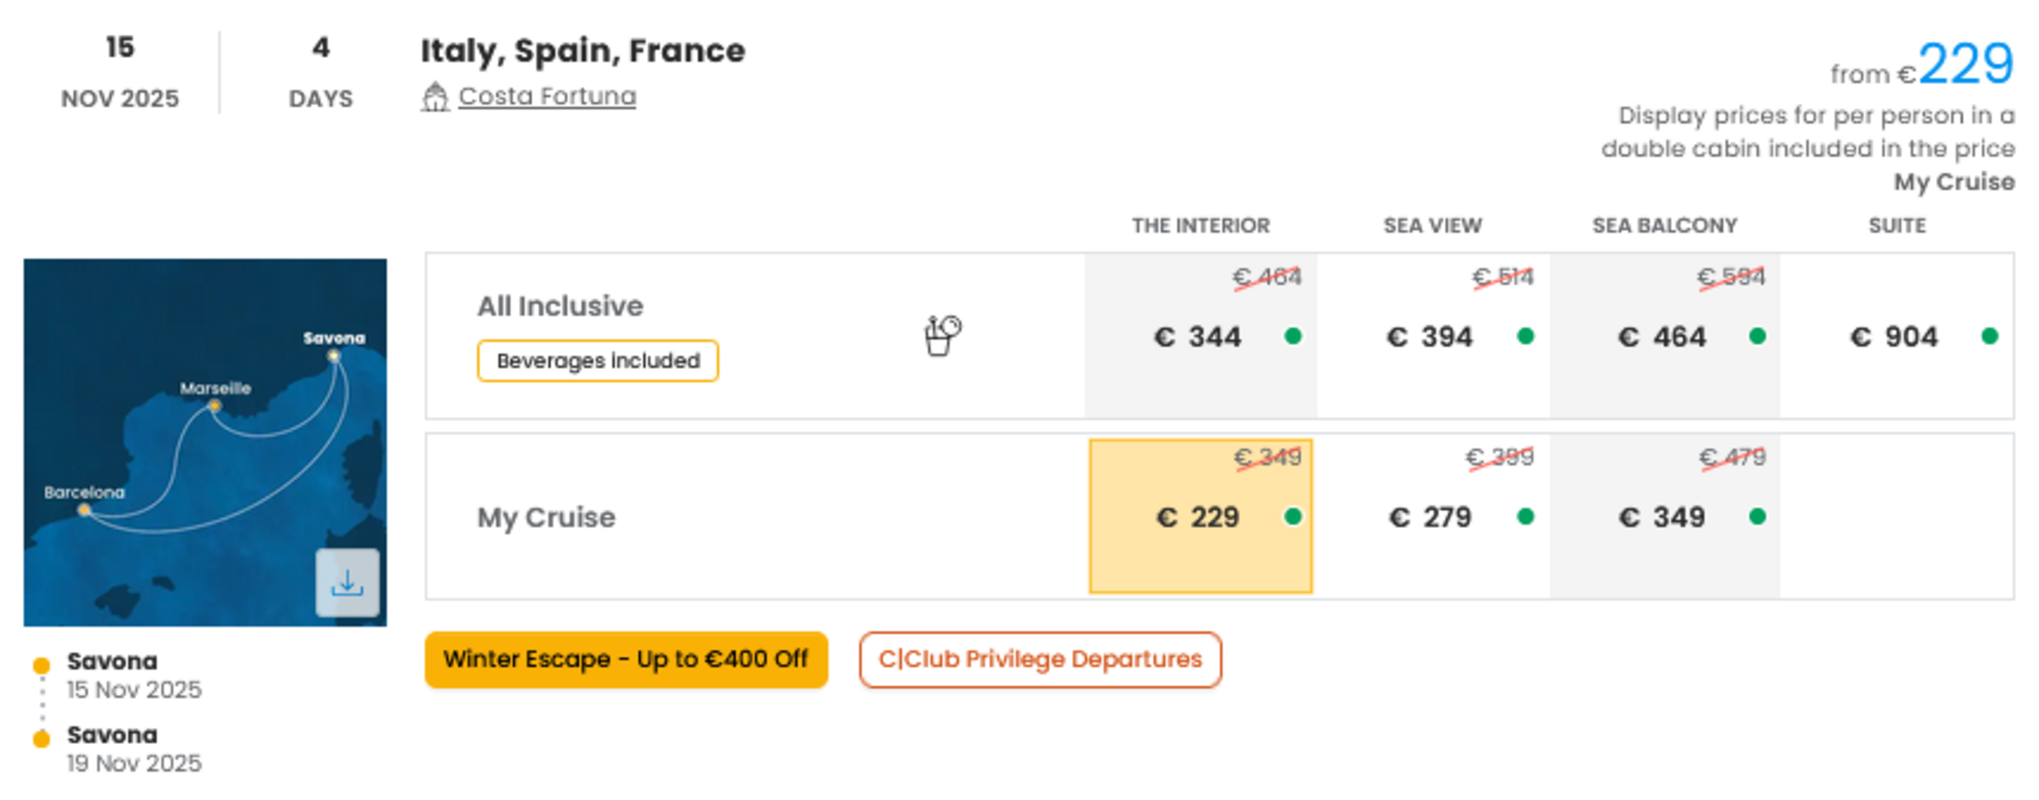The width and height of the screenshot is (2039, 800).
Task: Click the Sea Balcony column header
Action: click(x=1665, y=226)
